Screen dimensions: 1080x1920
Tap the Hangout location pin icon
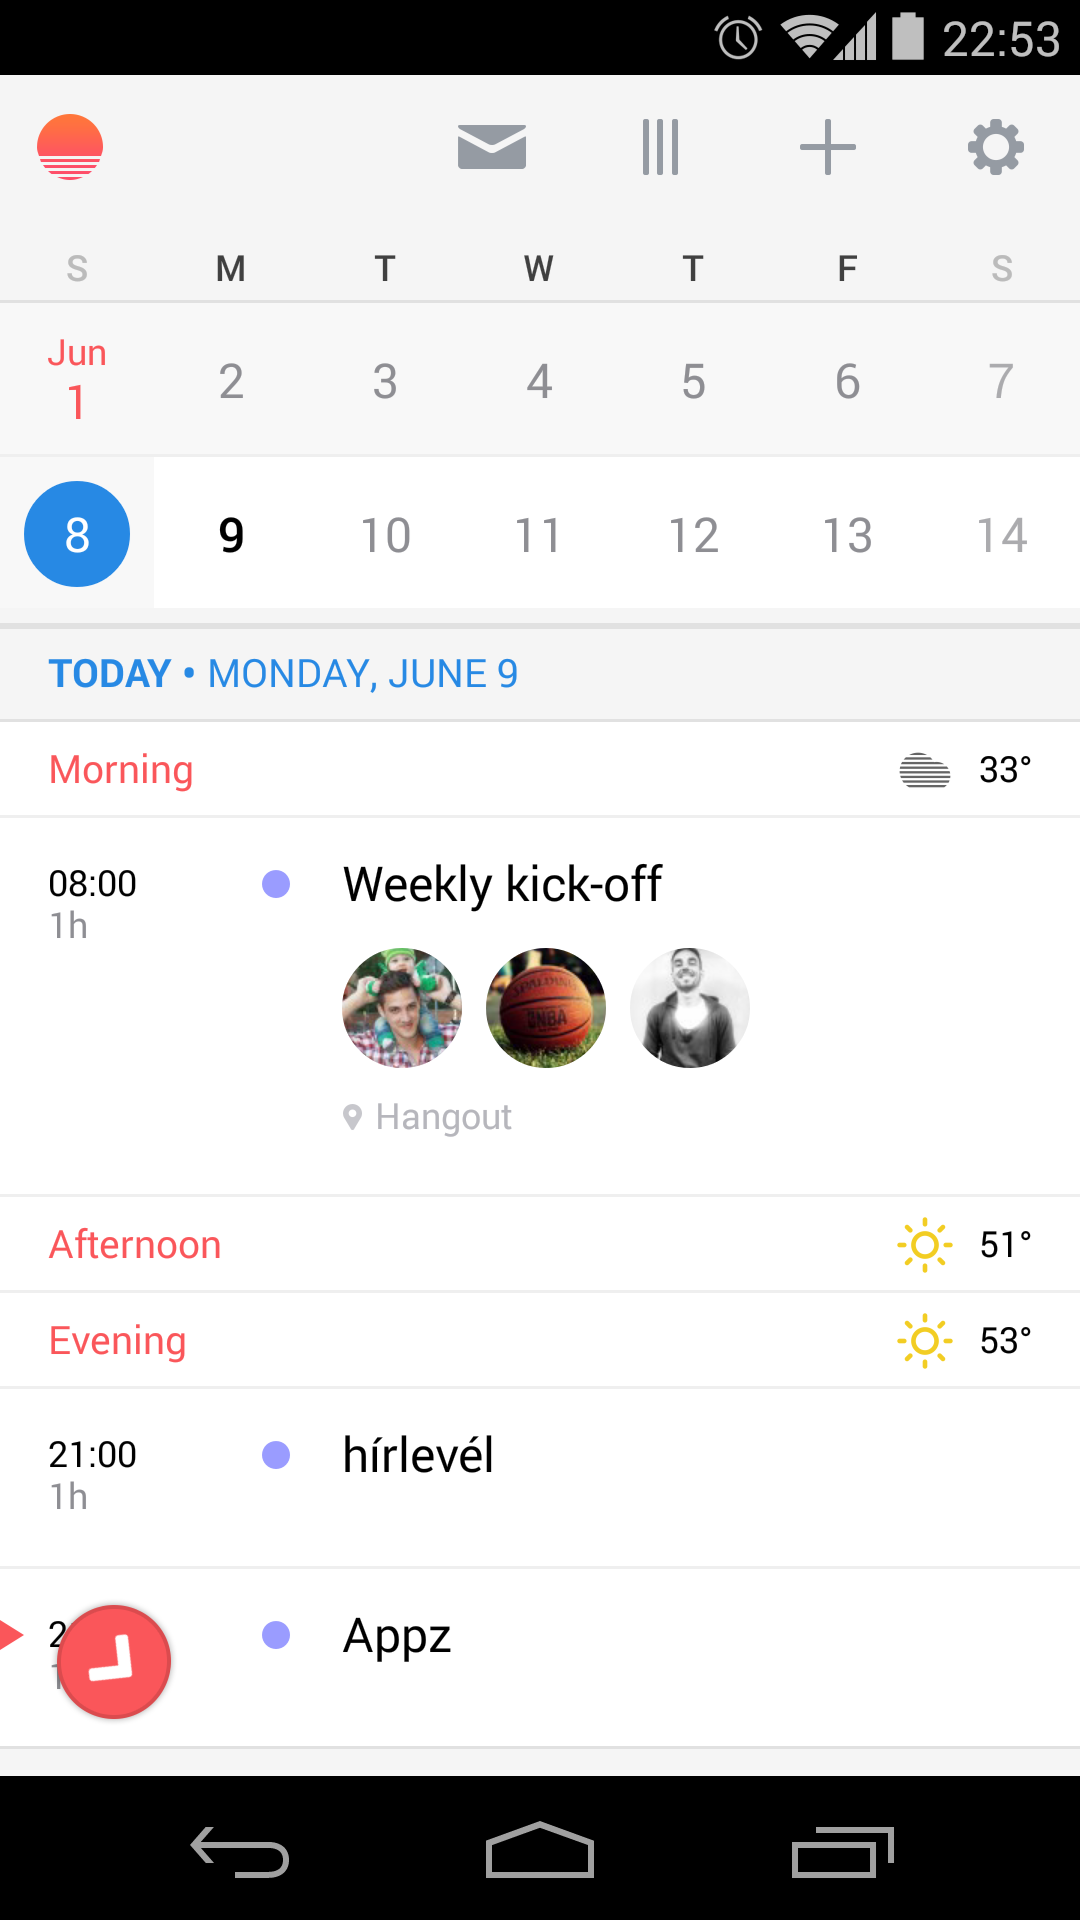click(x=352, y=1117)
